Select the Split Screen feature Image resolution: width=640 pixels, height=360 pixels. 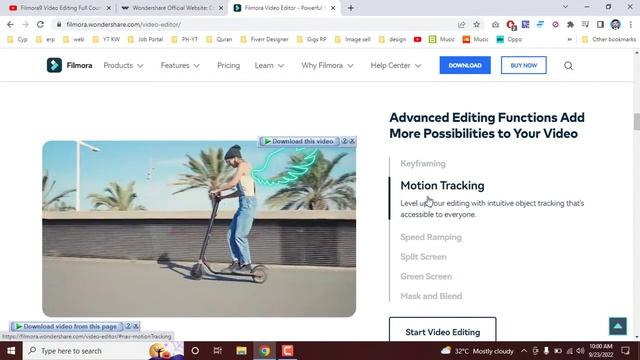pos(423,256)
